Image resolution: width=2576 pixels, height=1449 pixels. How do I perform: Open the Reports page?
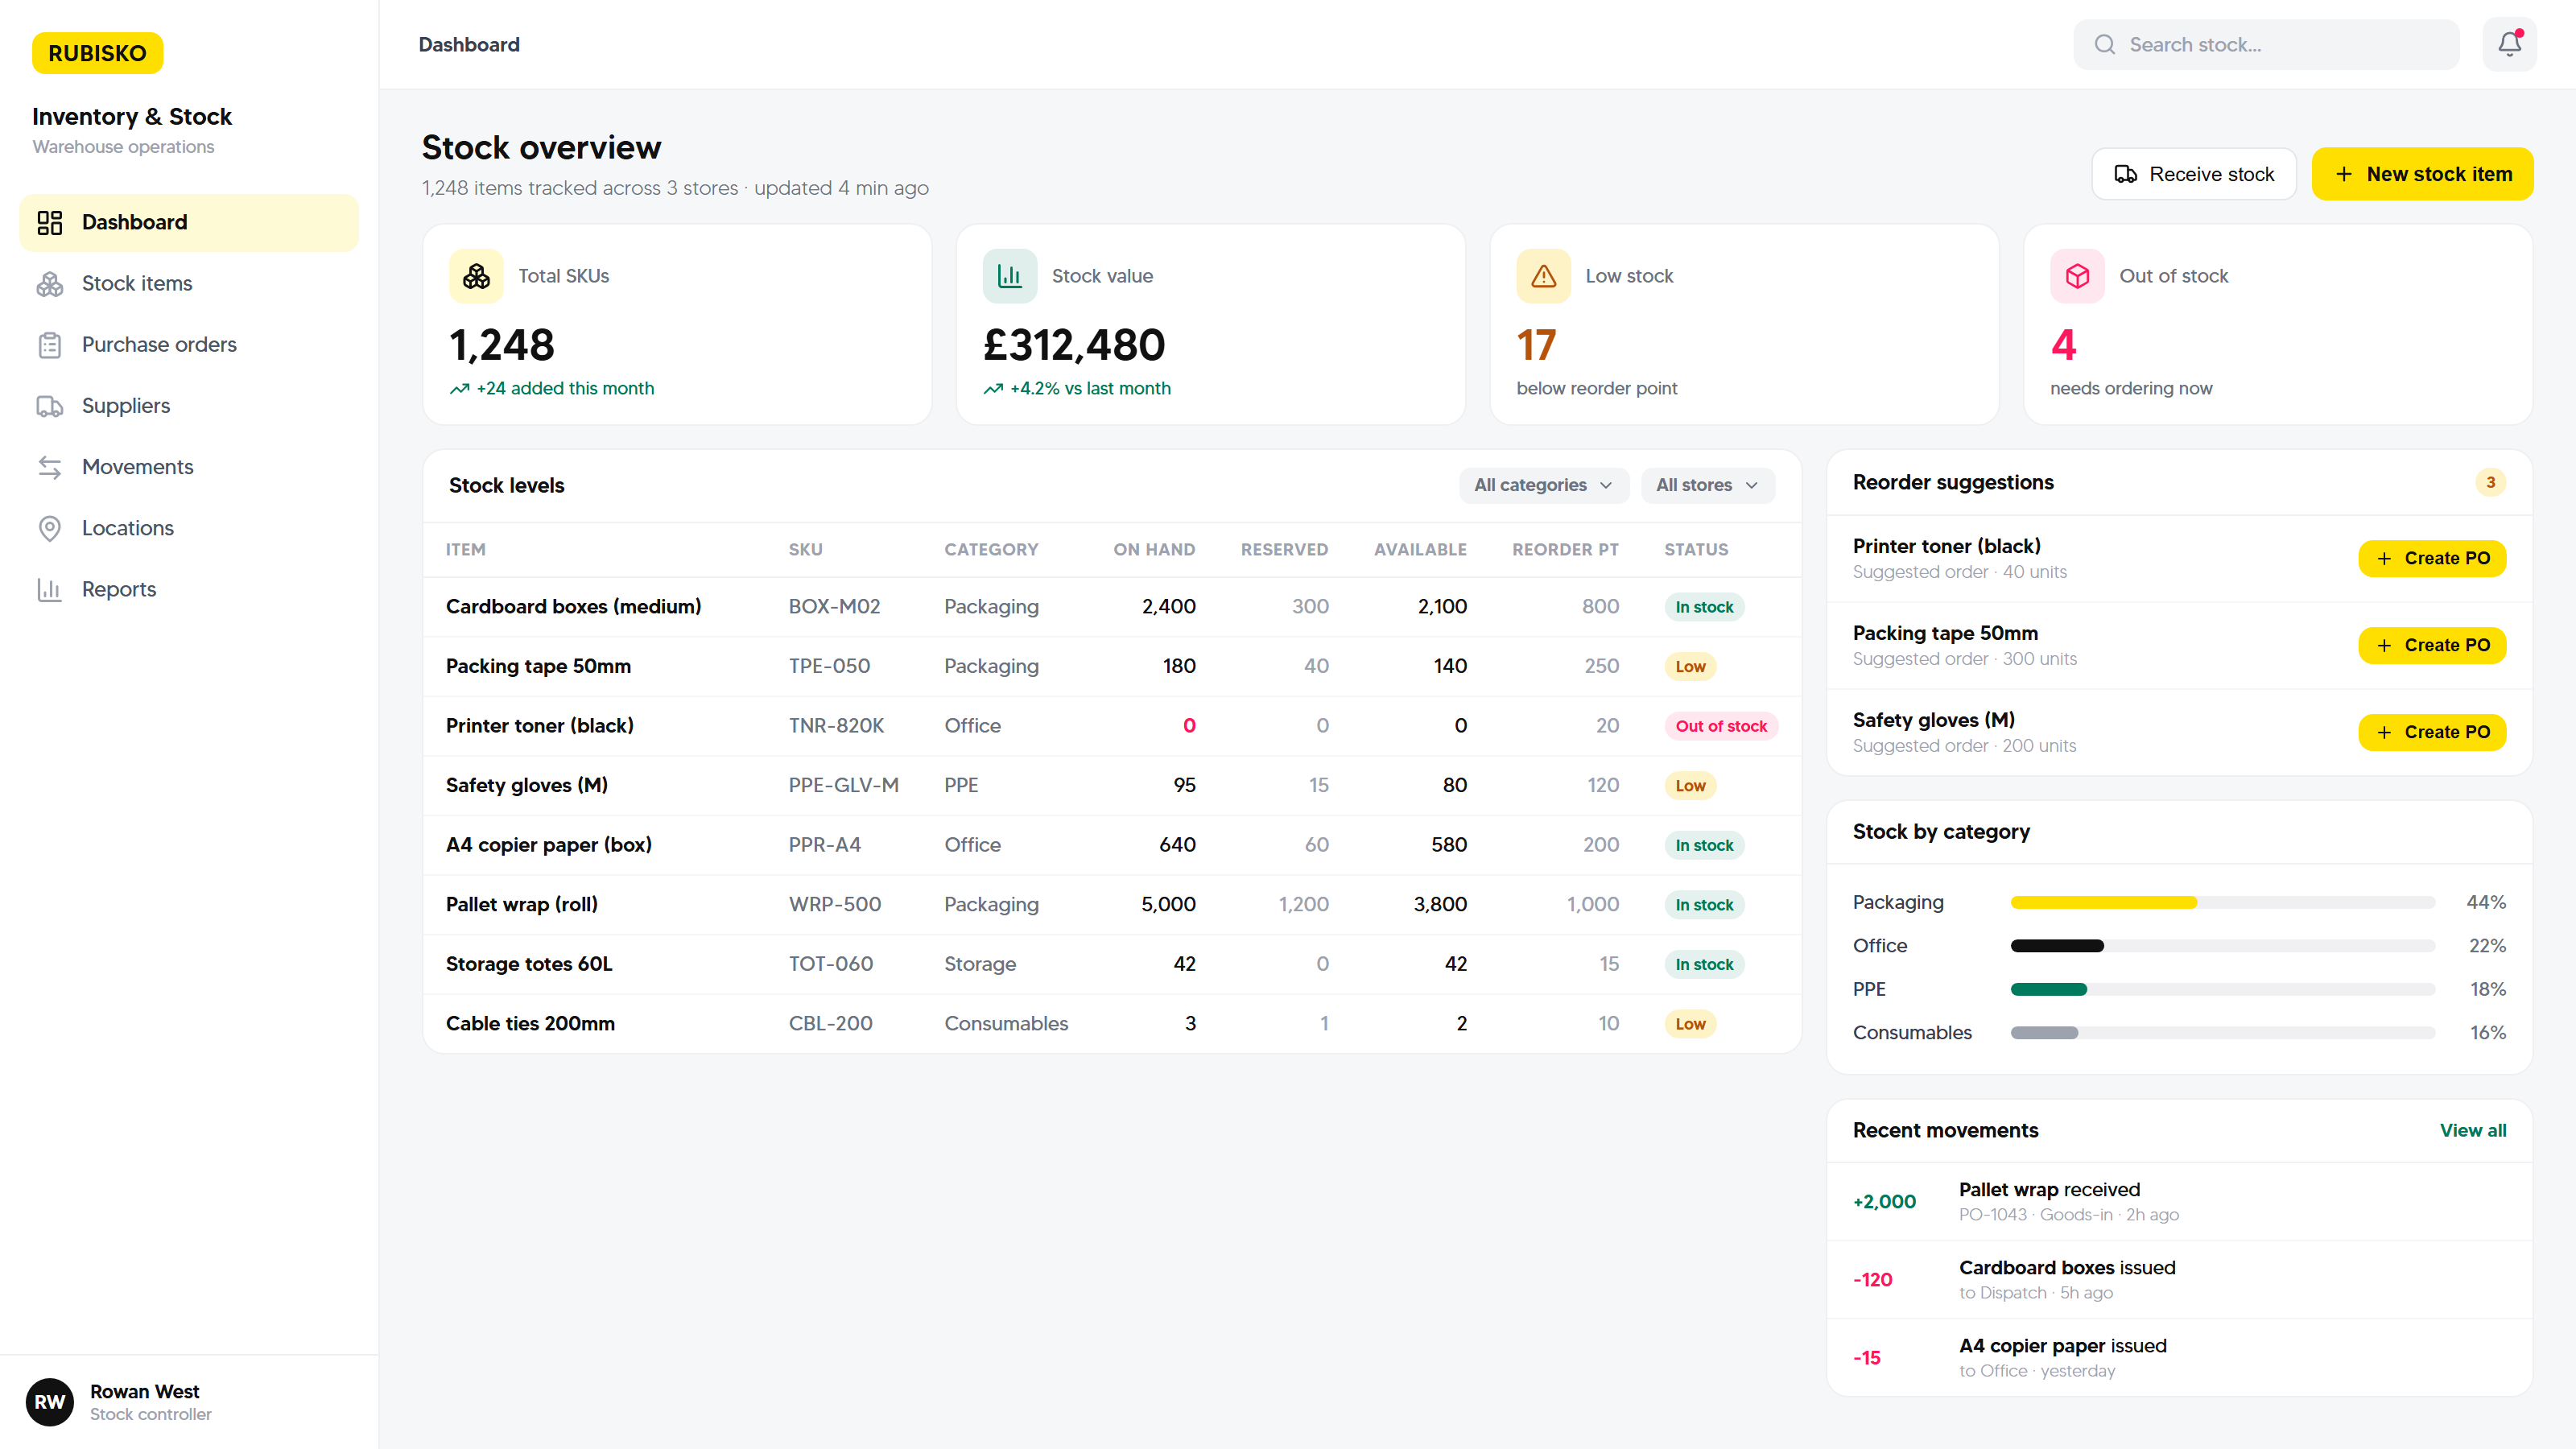coord(189,589)
